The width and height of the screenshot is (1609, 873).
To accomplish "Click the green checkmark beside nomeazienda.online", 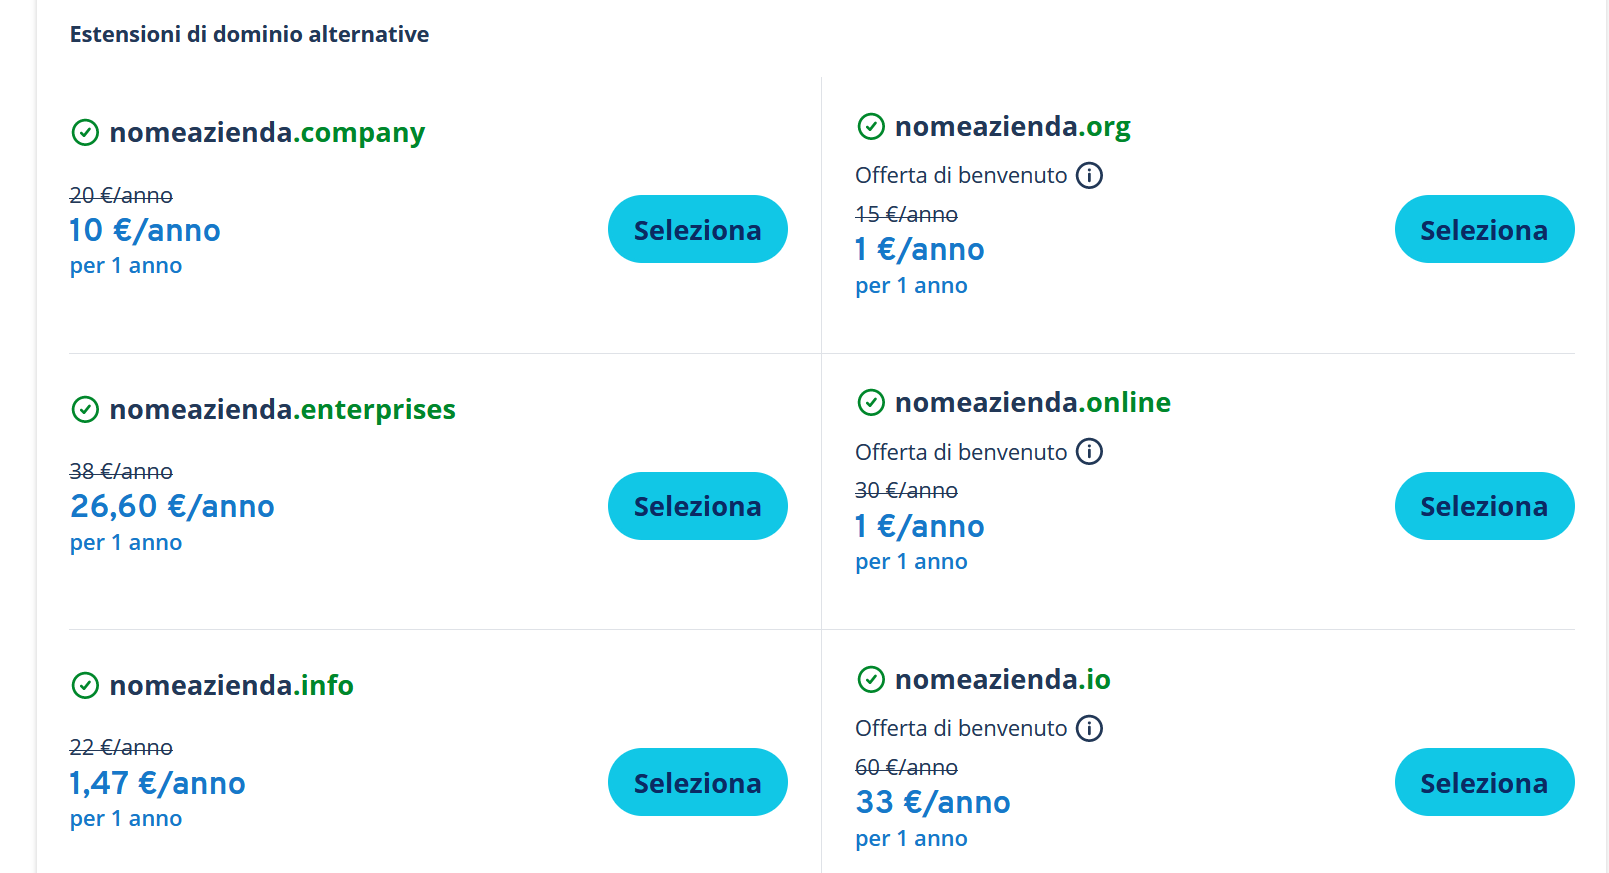I will 871,403.
